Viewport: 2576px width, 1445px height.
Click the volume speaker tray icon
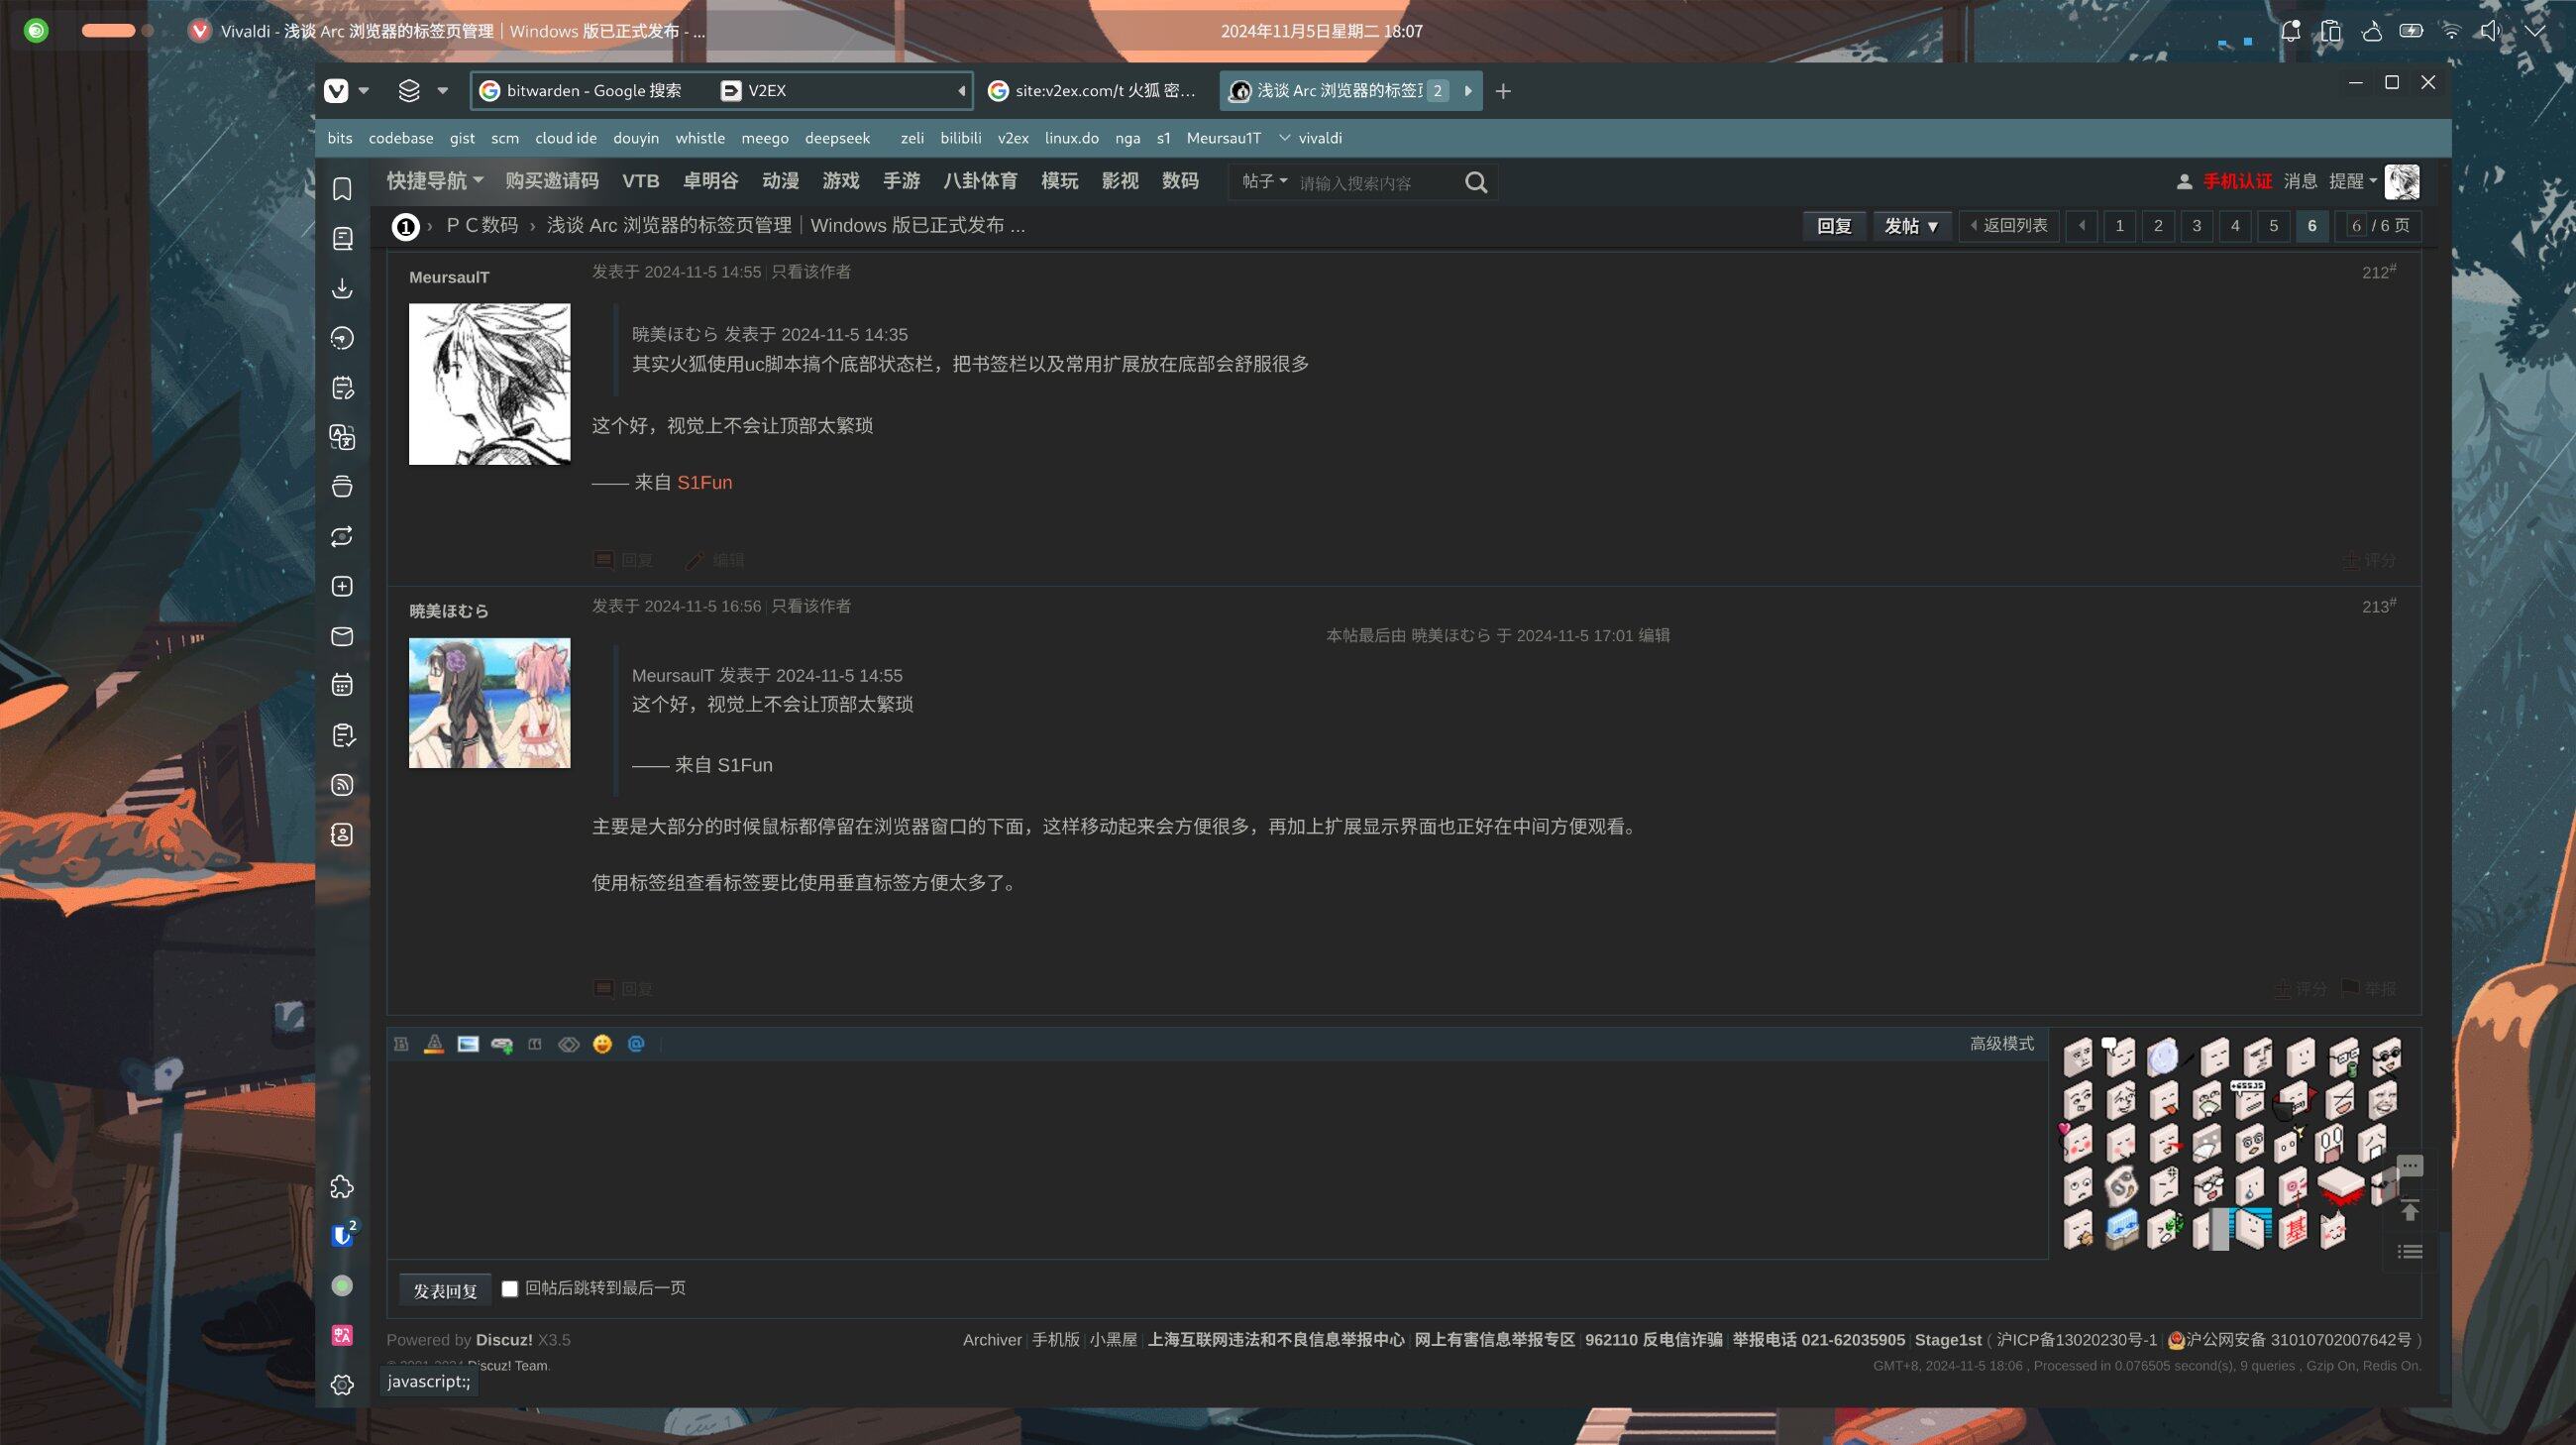[2489, 31]
